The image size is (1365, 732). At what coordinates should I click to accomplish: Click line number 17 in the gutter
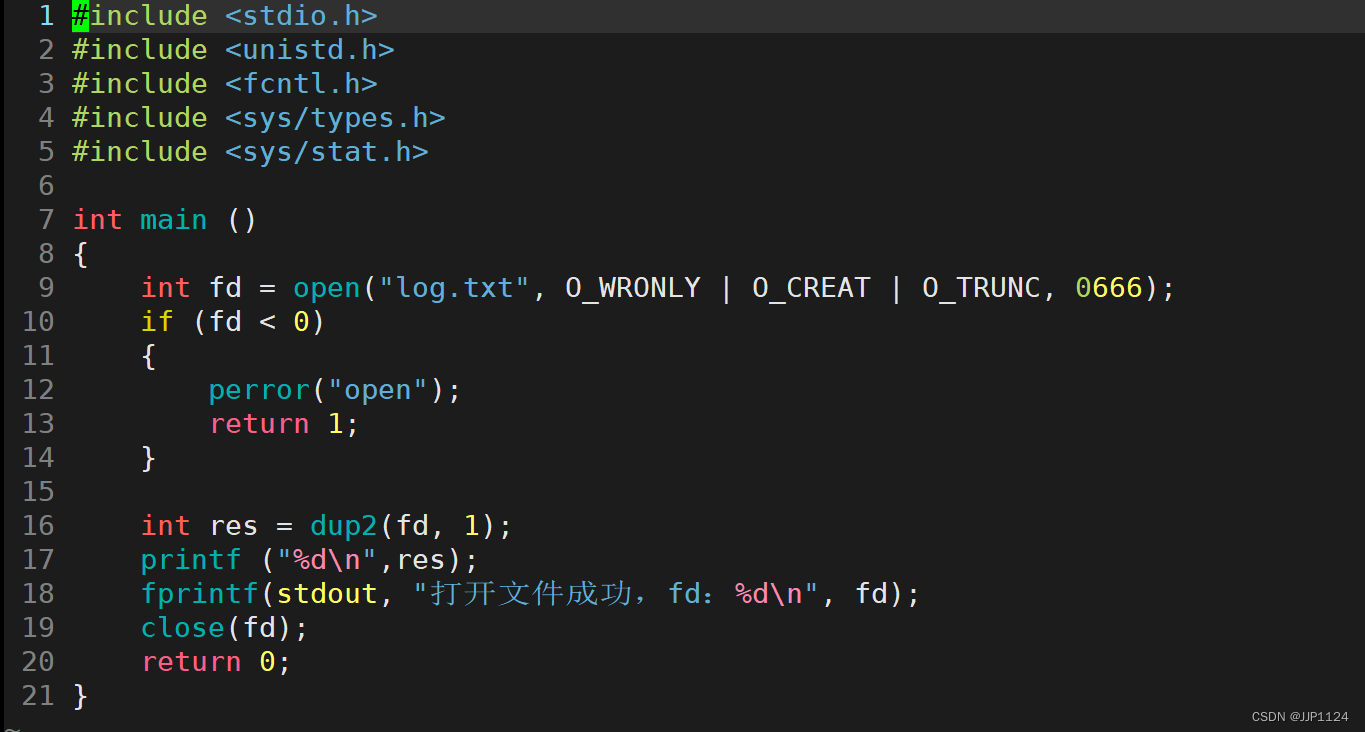click(38, 560)
